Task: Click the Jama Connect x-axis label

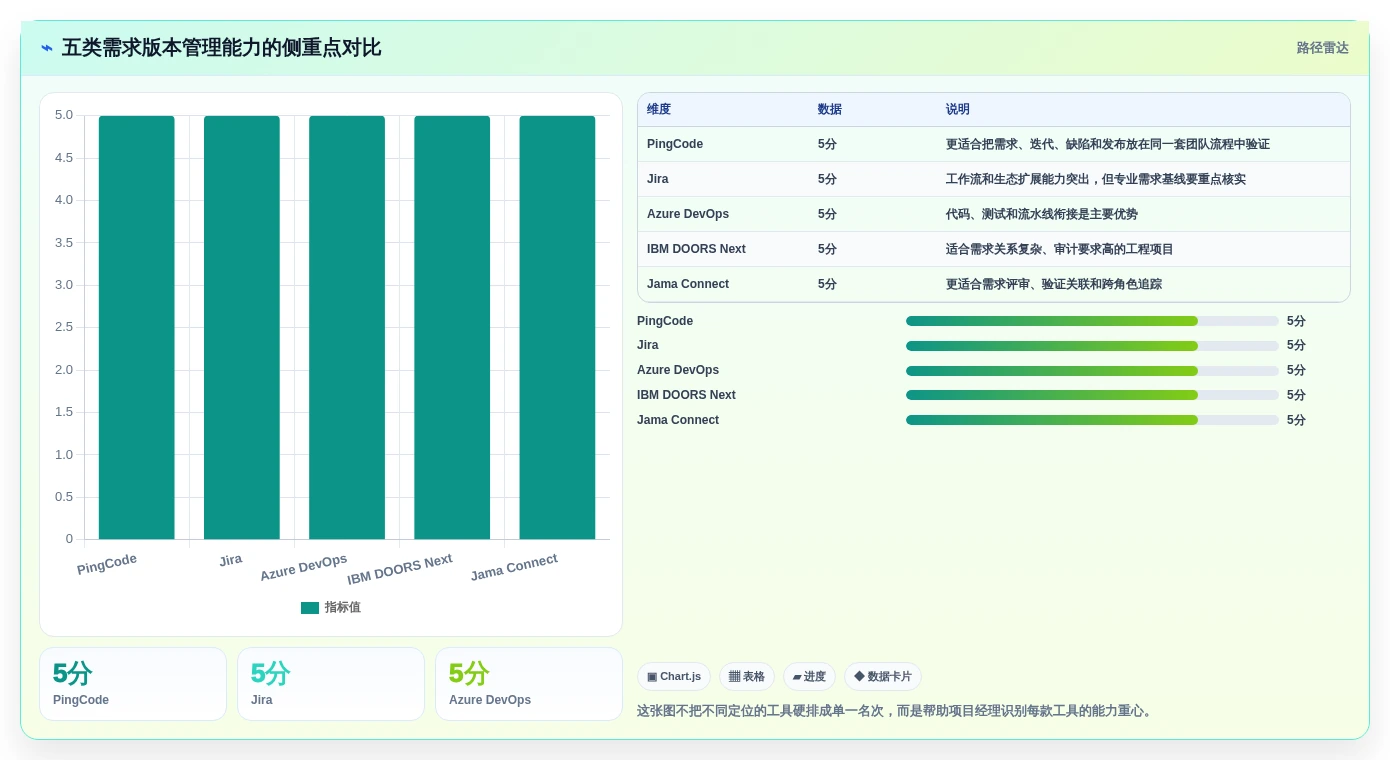Action: [514, 568]
